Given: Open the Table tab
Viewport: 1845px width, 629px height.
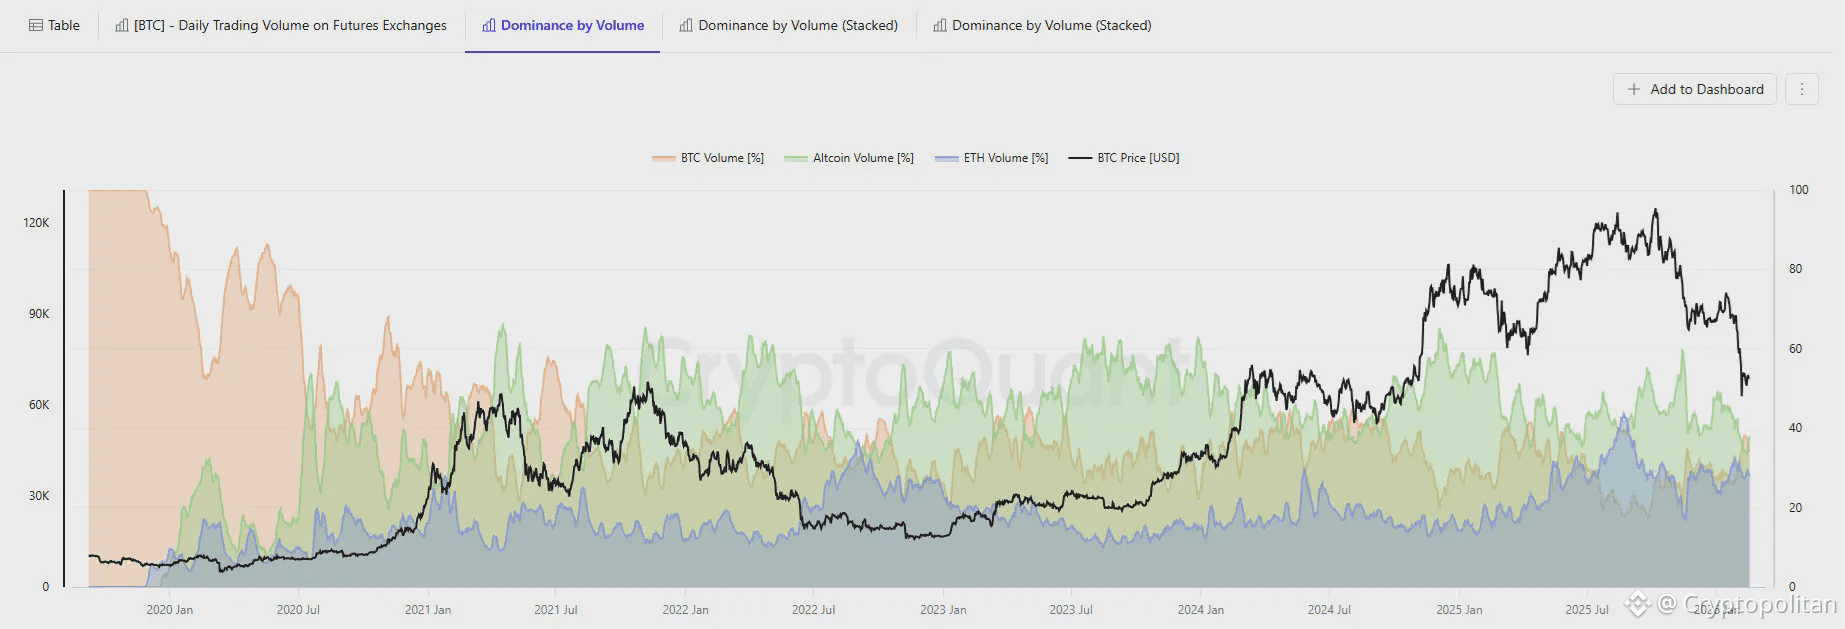Looking at the screenshot, I should 54,24.
